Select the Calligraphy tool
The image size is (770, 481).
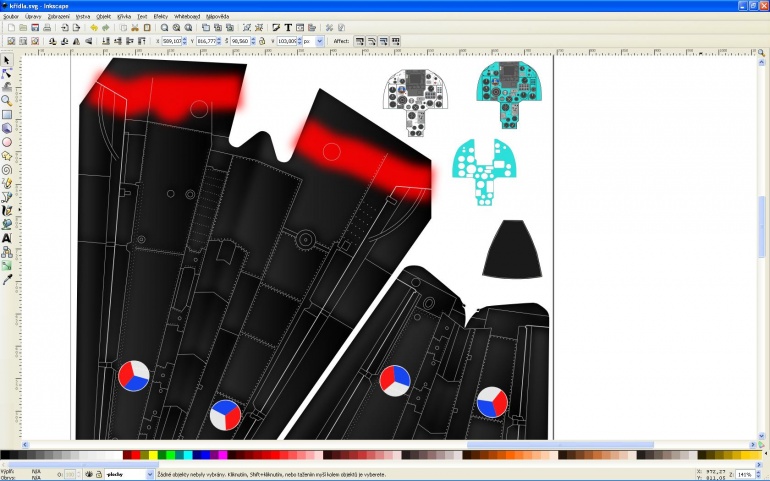click(7, 211)
